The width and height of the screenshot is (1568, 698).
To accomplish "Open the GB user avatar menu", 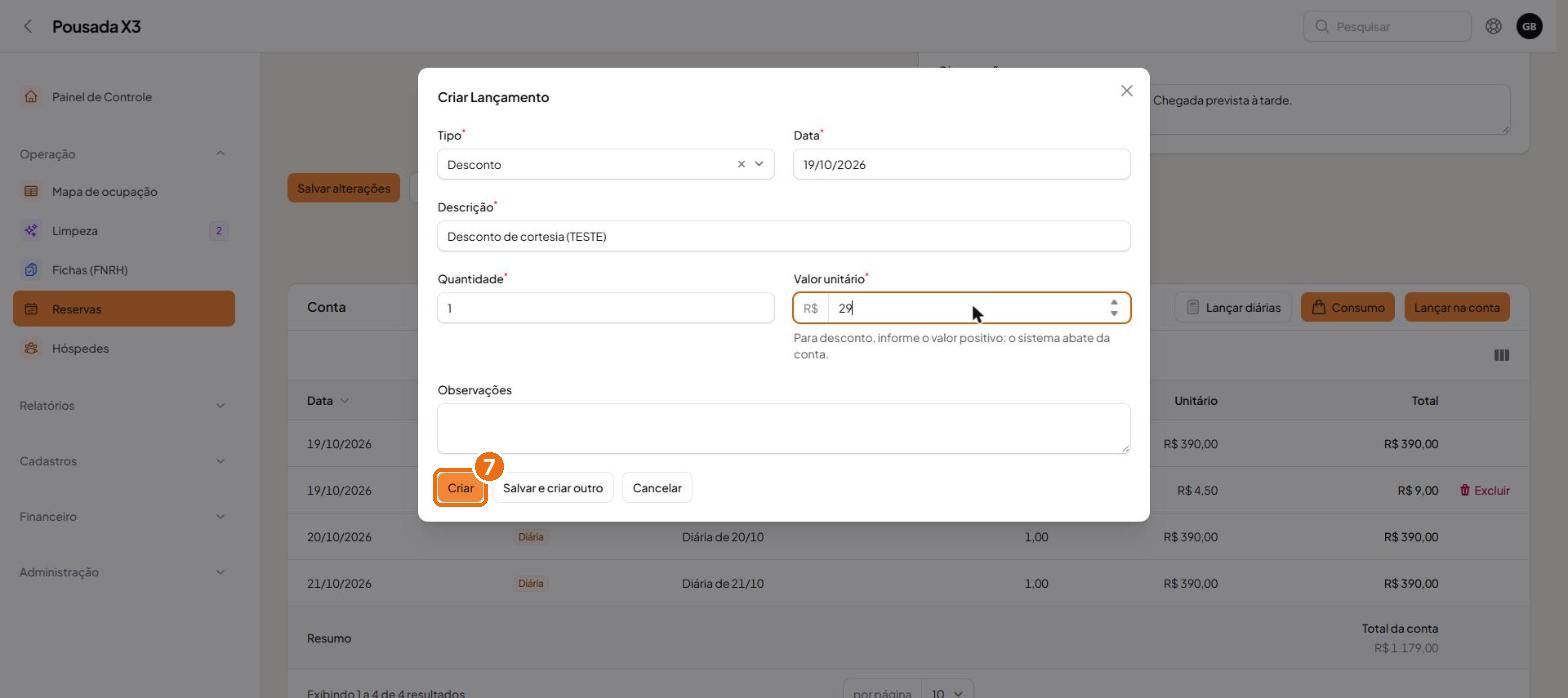I will pyautogui.click(x=1529, y=27).
